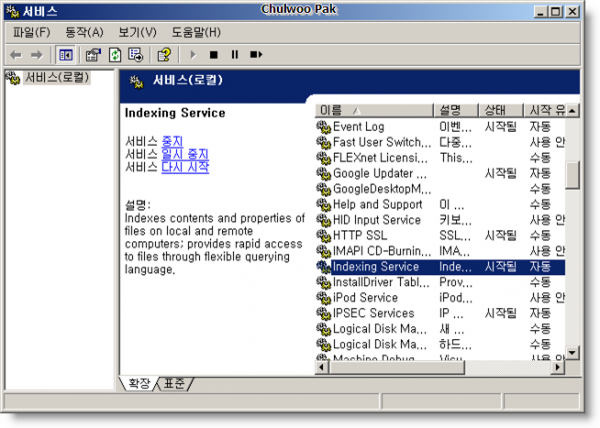The height and width of the screenshot is (428, 600).
Task: Select the InstallDriver Tabl service name
Action: [381, 282]
